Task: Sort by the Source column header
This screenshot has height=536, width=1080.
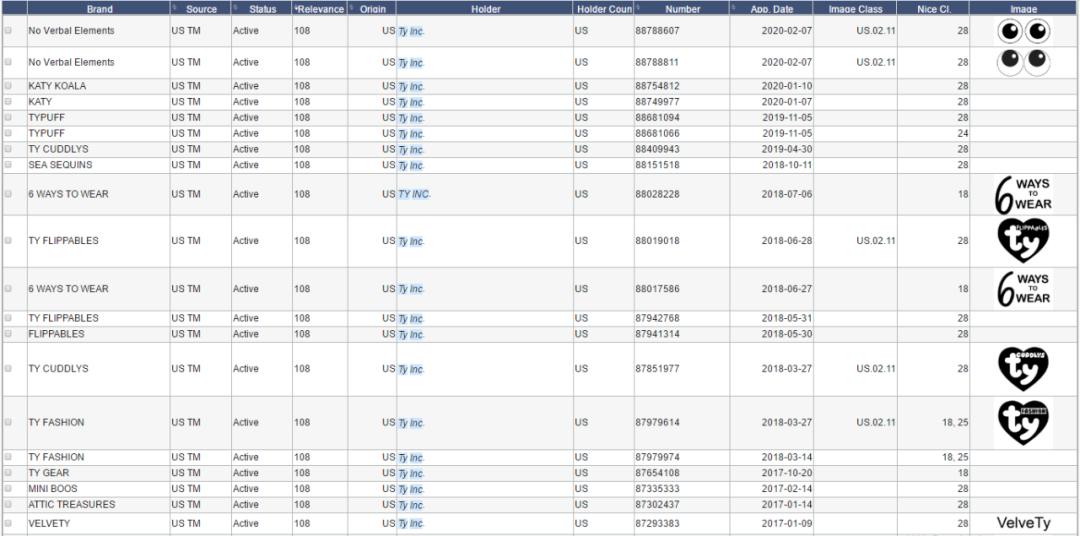Action: (200, 9)
